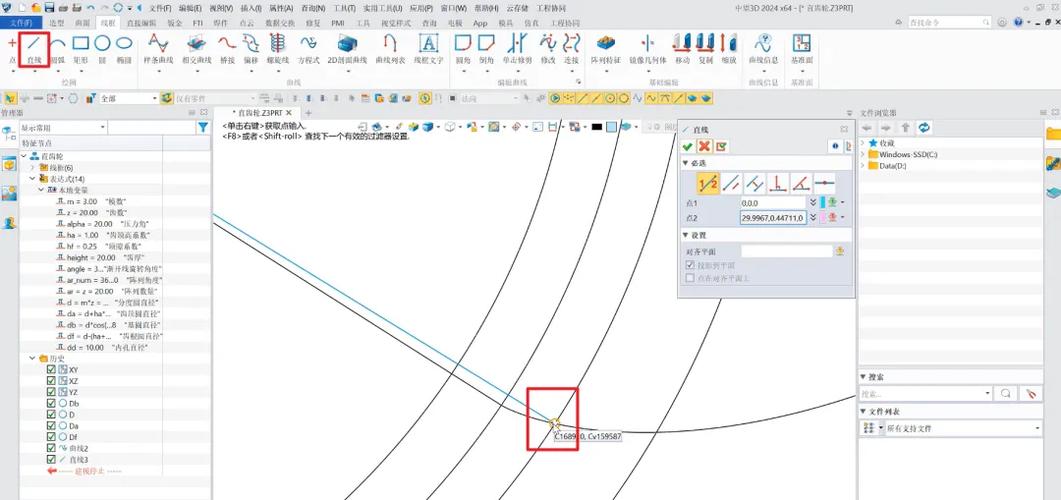1061x500 pixels.
Task: Expand the Windows-SSD(C:) drive node
Action: (863, 154)
